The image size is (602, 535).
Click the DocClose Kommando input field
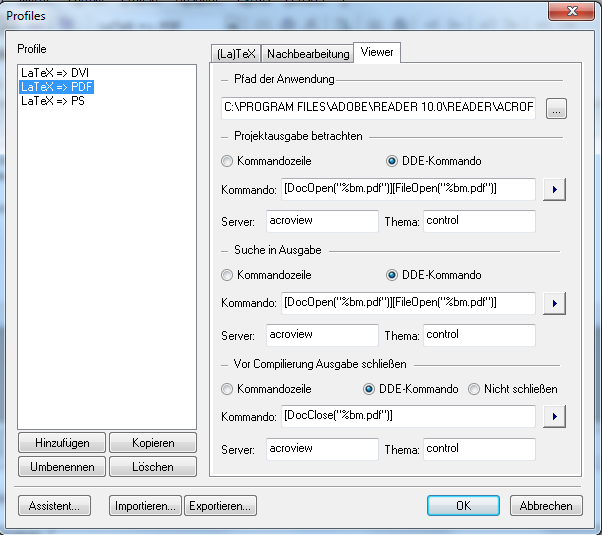(408, 416)
